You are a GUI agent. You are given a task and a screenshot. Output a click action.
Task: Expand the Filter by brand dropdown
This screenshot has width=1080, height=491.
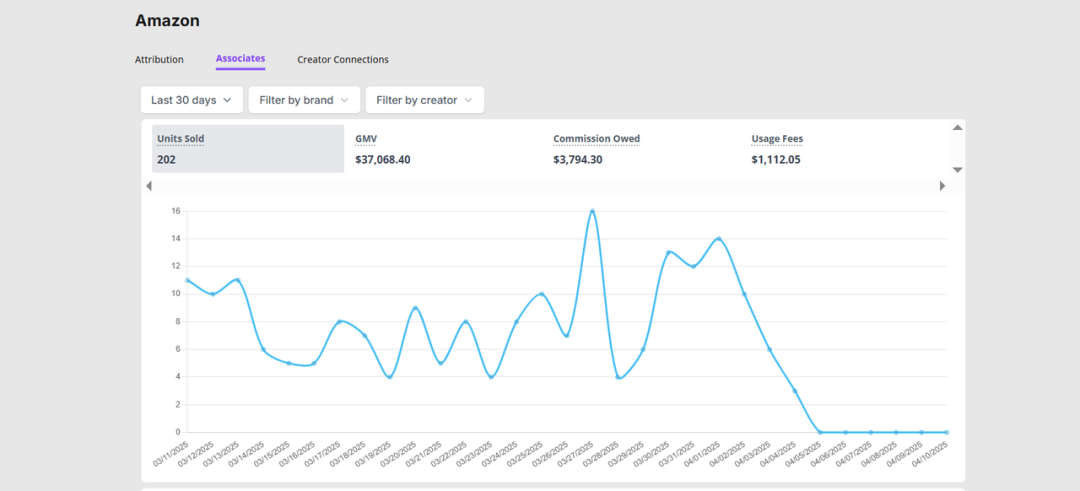point(304,100)
